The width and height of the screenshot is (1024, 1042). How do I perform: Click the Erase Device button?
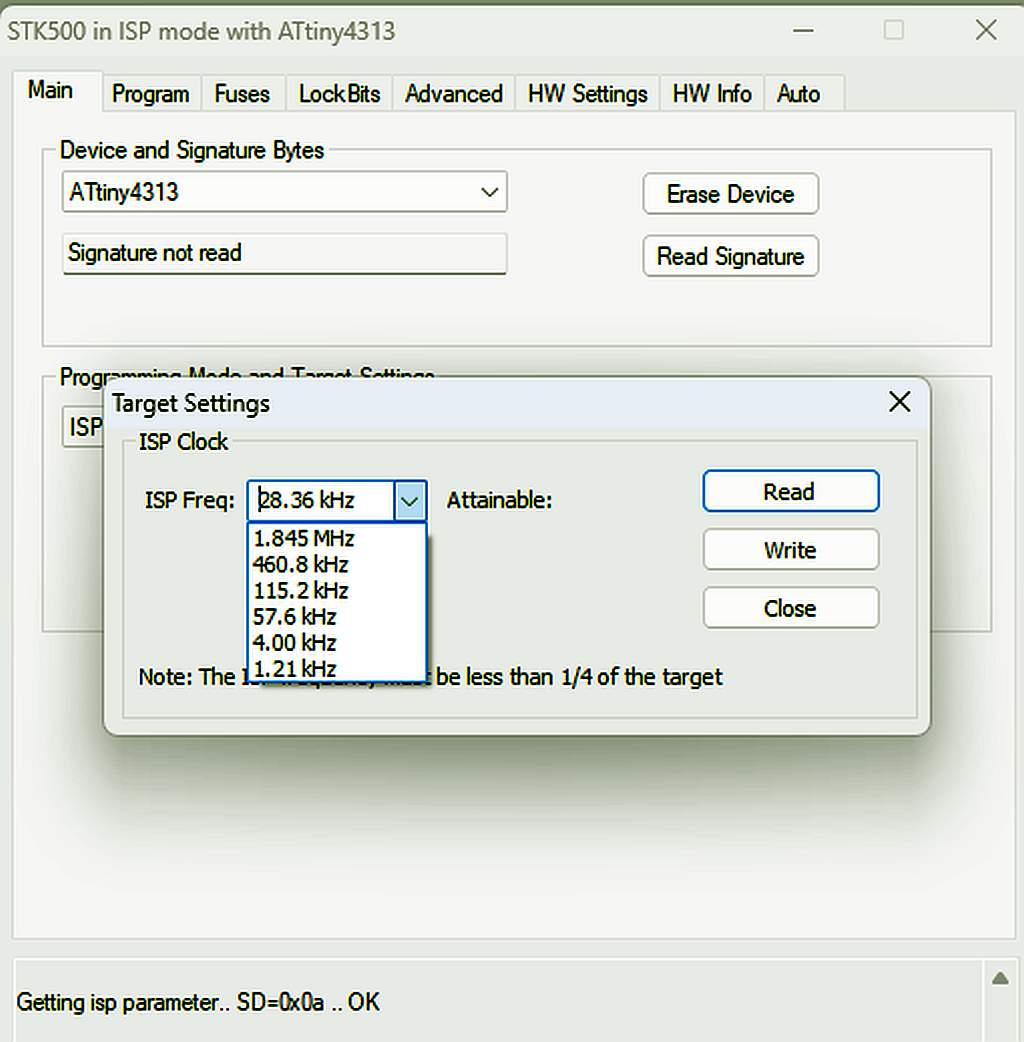click(x=730, y=194)
